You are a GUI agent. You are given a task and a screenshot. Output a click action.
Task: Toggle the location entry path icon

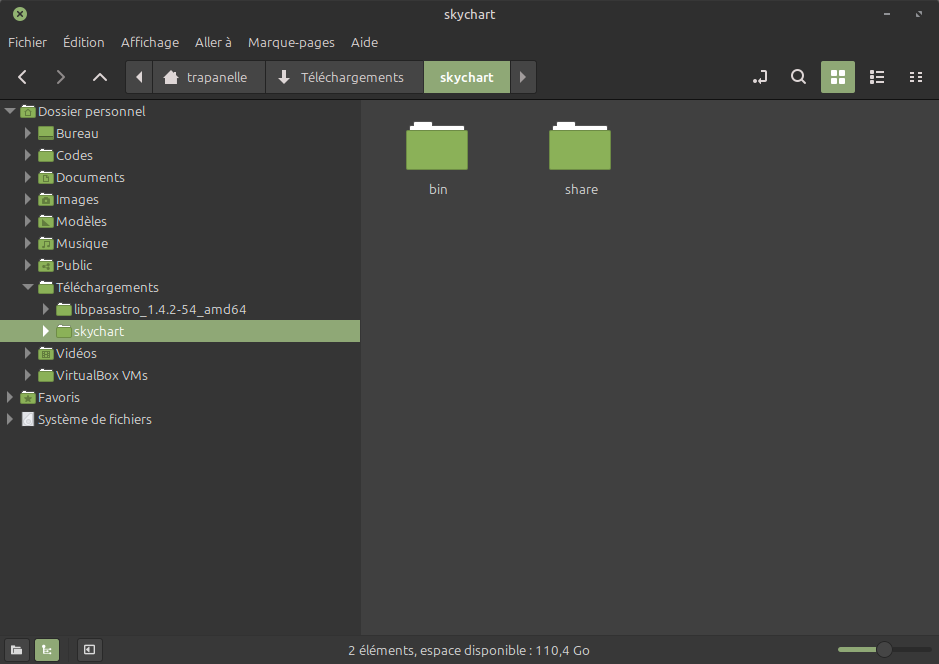pyautogui.click(x=760, y=77)
